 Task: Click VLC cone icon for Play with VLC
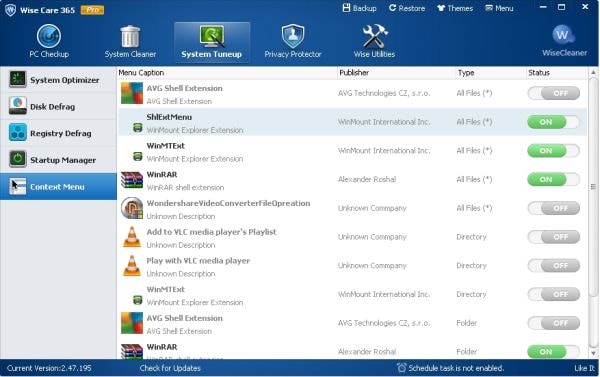click(x=132, y=266)
